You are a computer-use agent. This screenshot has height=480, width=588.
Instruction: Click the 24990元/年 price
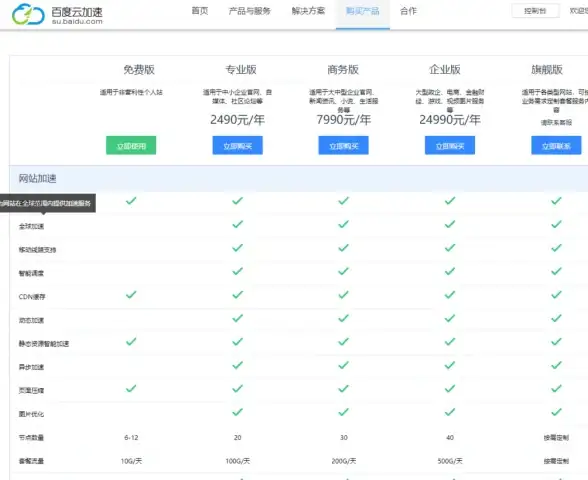click(450, 120)
